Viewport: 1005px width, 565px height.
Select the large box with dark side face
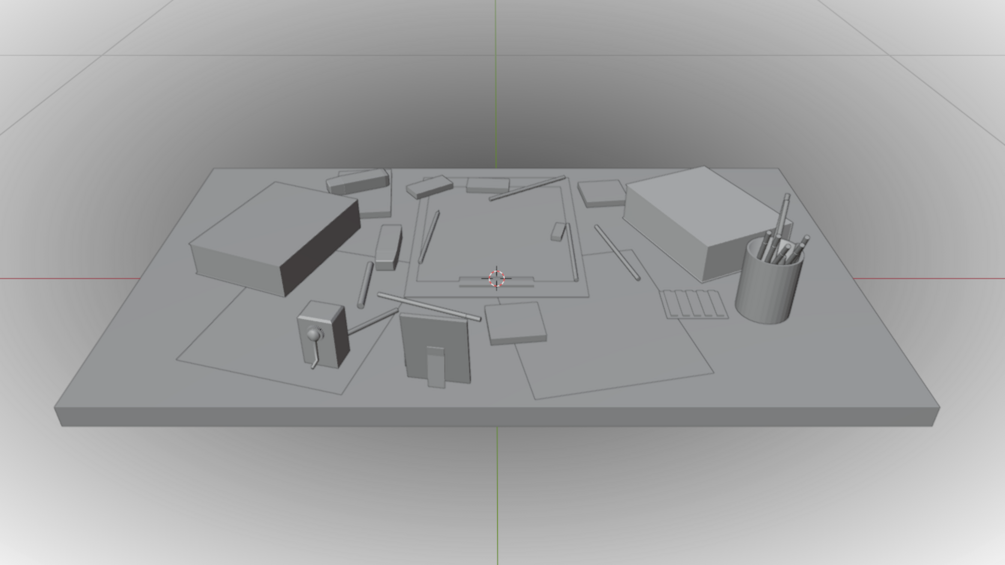click(x=275, y=238)
